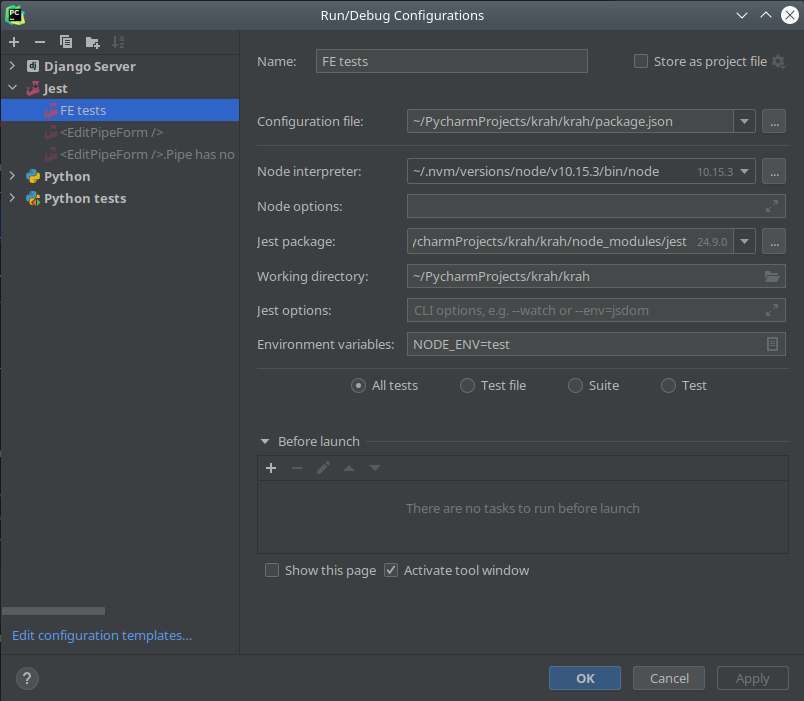This screenshot has height=701, width=804.
Task: Click the horizontal scrollbar in tree panel
Action: [53, 611]
